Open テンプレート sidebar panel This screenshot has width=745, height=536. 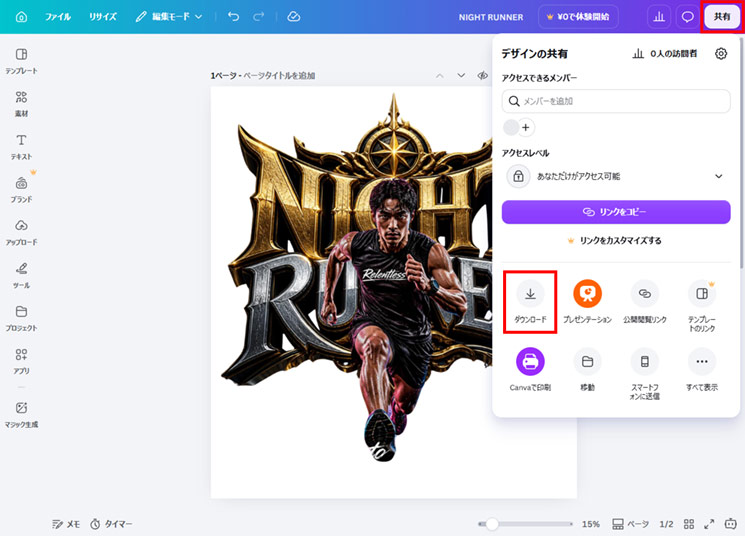coord(21,61)
